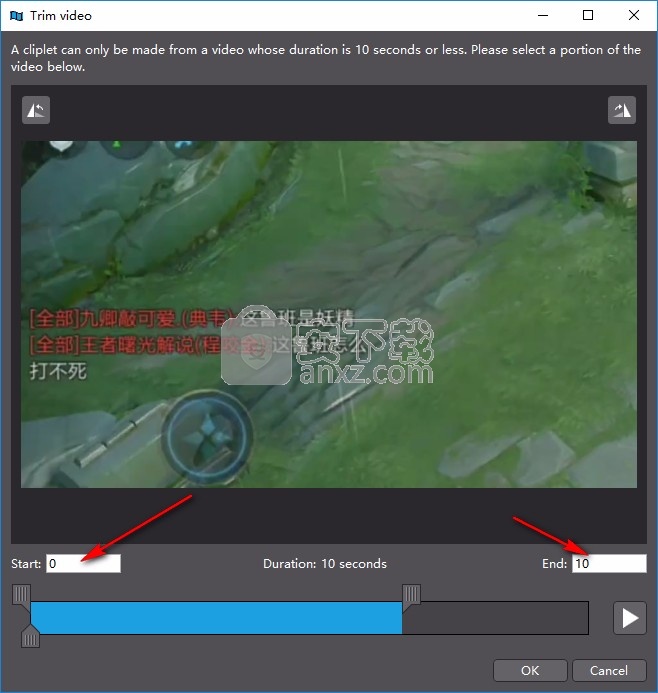Minimize the Trim video window
The image size is (658, 693).
[x=543, y=15]
